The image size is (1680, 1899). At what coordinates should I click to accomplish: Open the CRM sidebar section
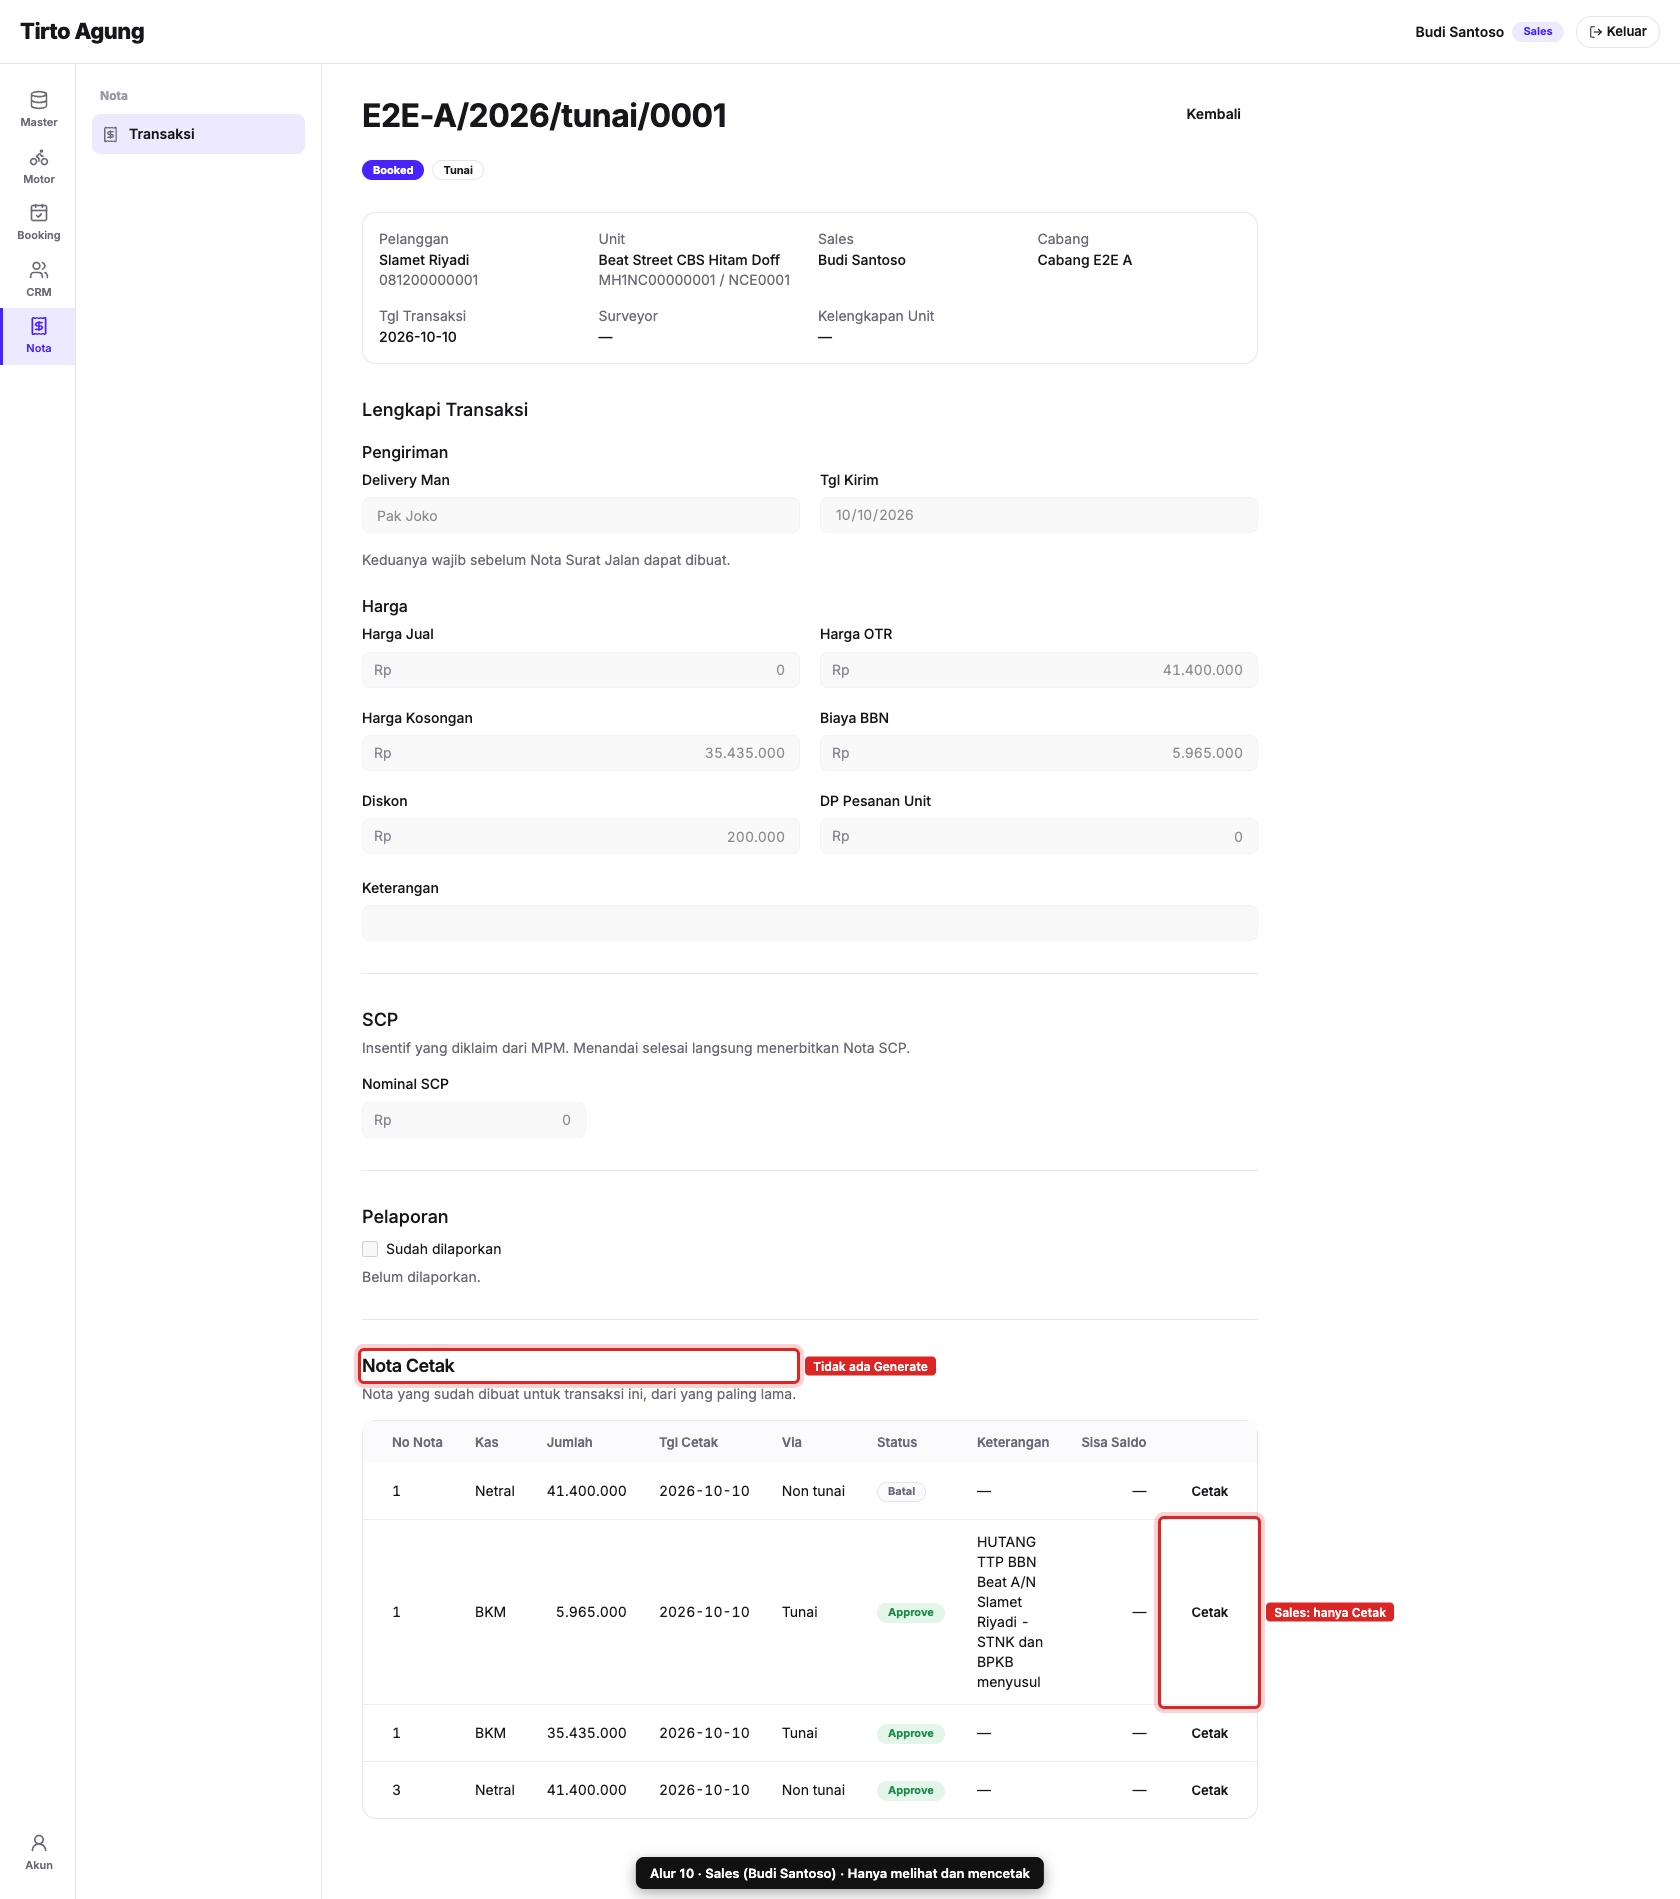pyautogui.click(x=38, y=279)
